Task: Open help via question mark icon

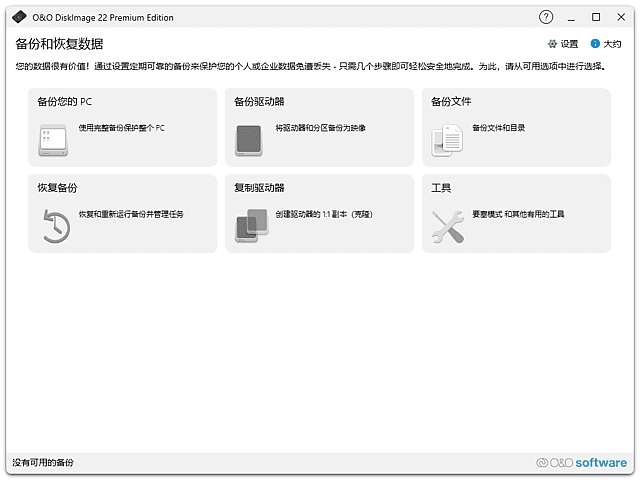Action: 546,17
